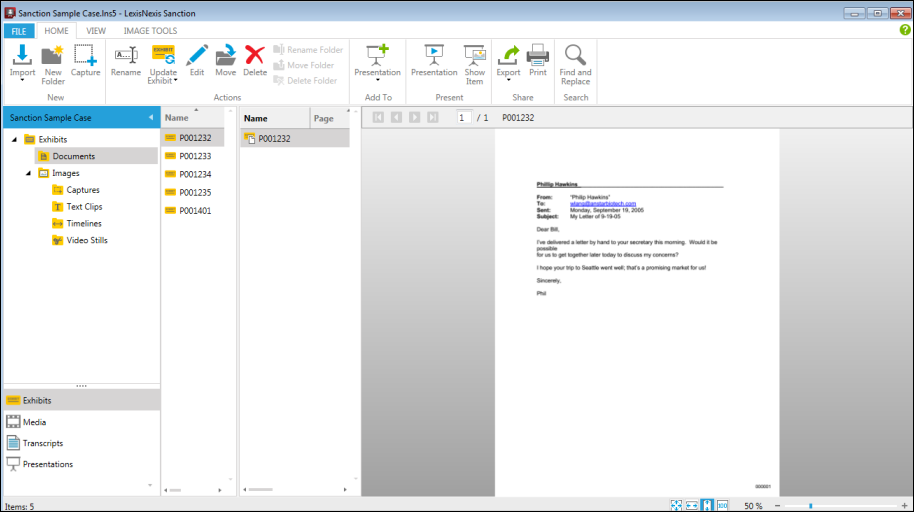Click zoom in plus button
914x512 pixels.
[904, 506]
